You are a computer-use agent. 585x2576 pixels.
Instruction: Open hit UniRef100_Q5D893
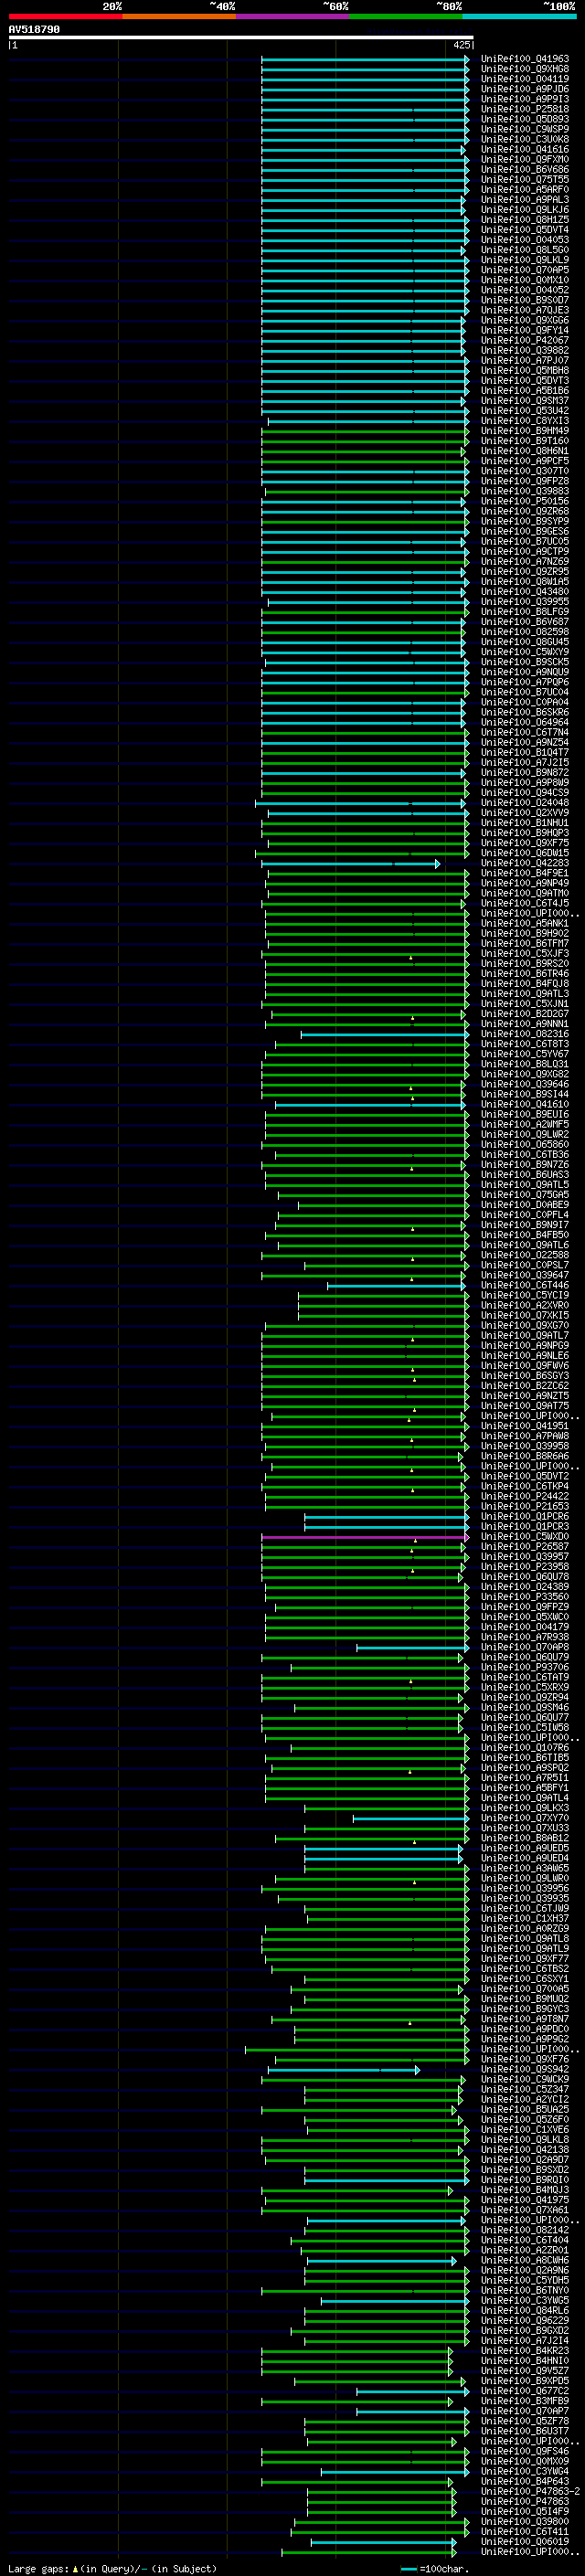(525, 119)
